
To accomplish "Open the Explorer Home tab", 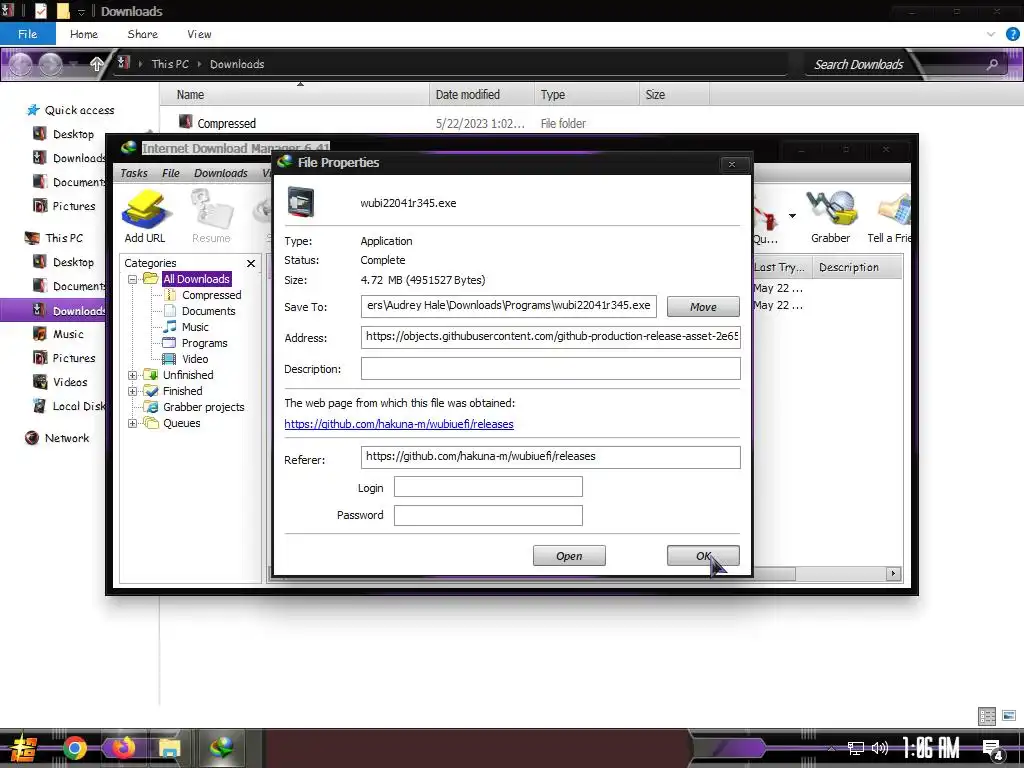I will pos(84,34).
